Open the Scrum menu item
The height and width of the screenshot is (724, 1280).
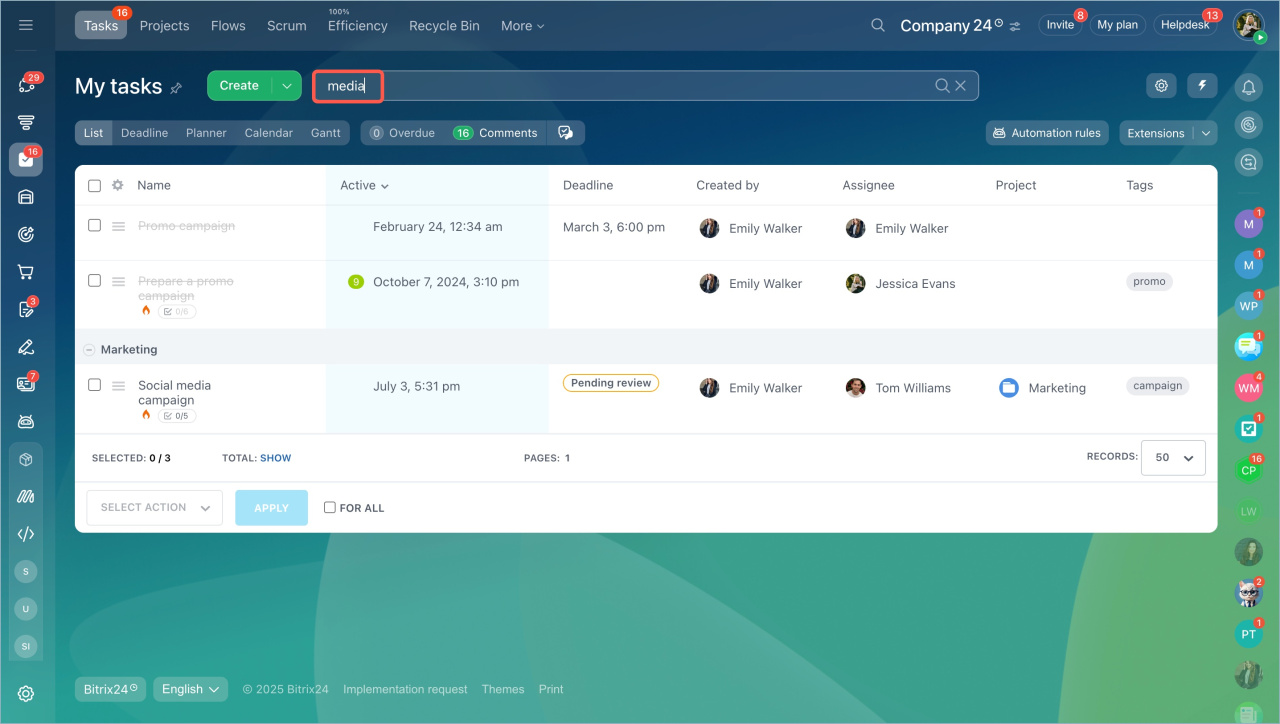286,26
